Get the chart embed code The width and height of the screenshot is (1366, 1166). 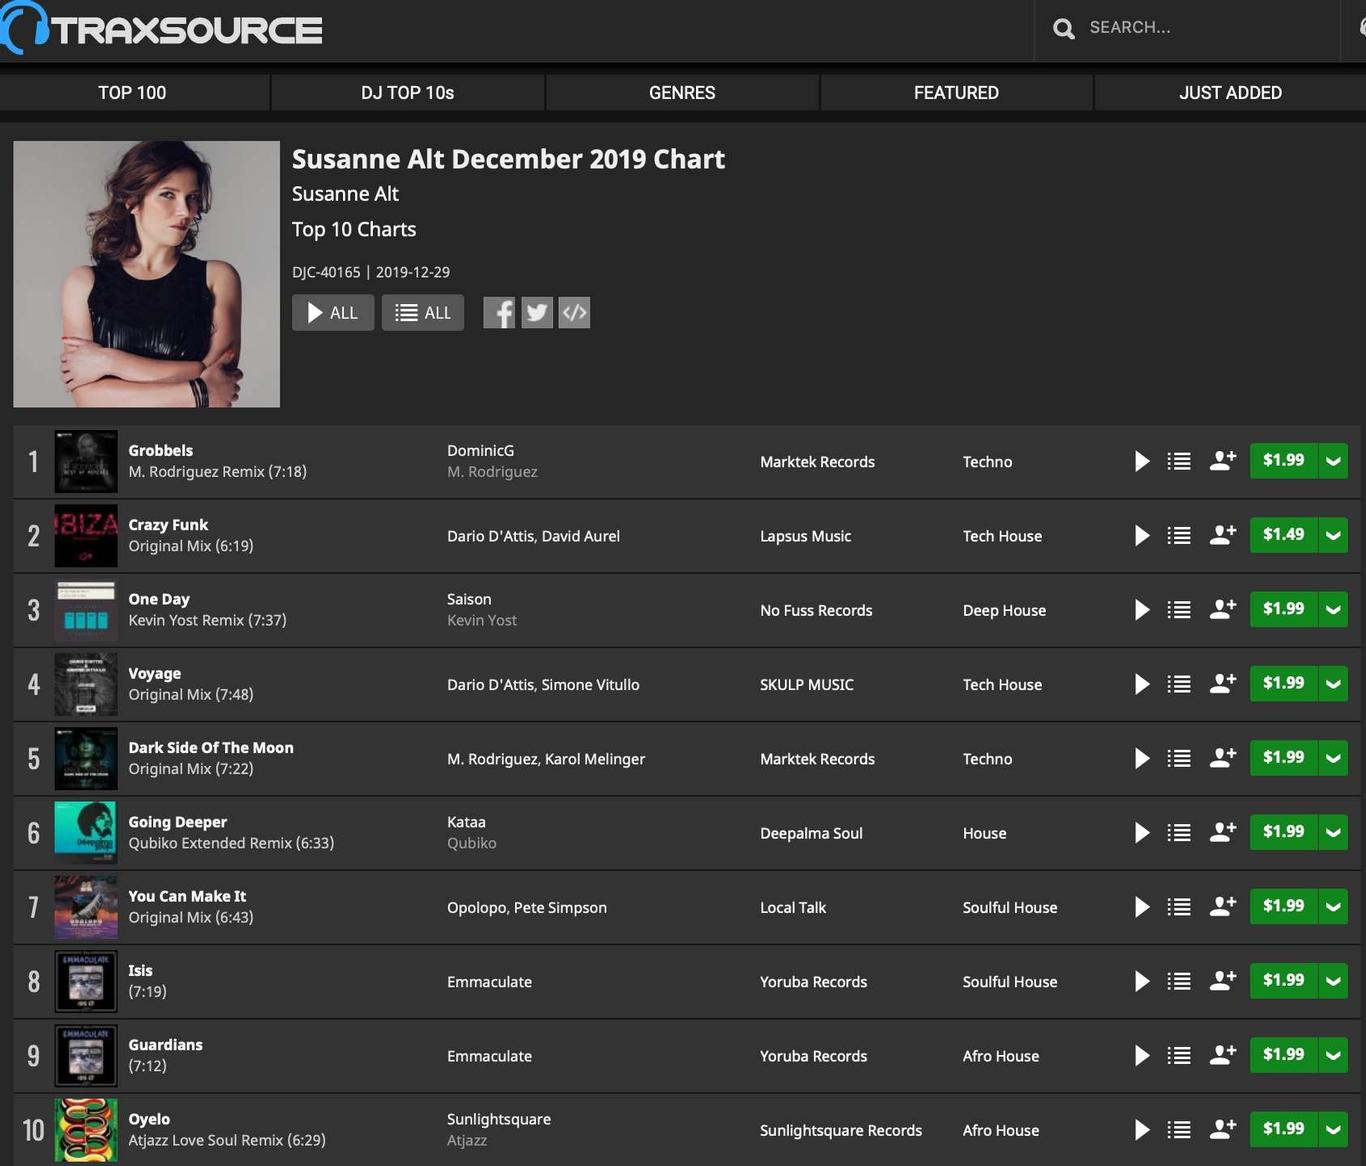pyautogui.click(x=574, y=313)
